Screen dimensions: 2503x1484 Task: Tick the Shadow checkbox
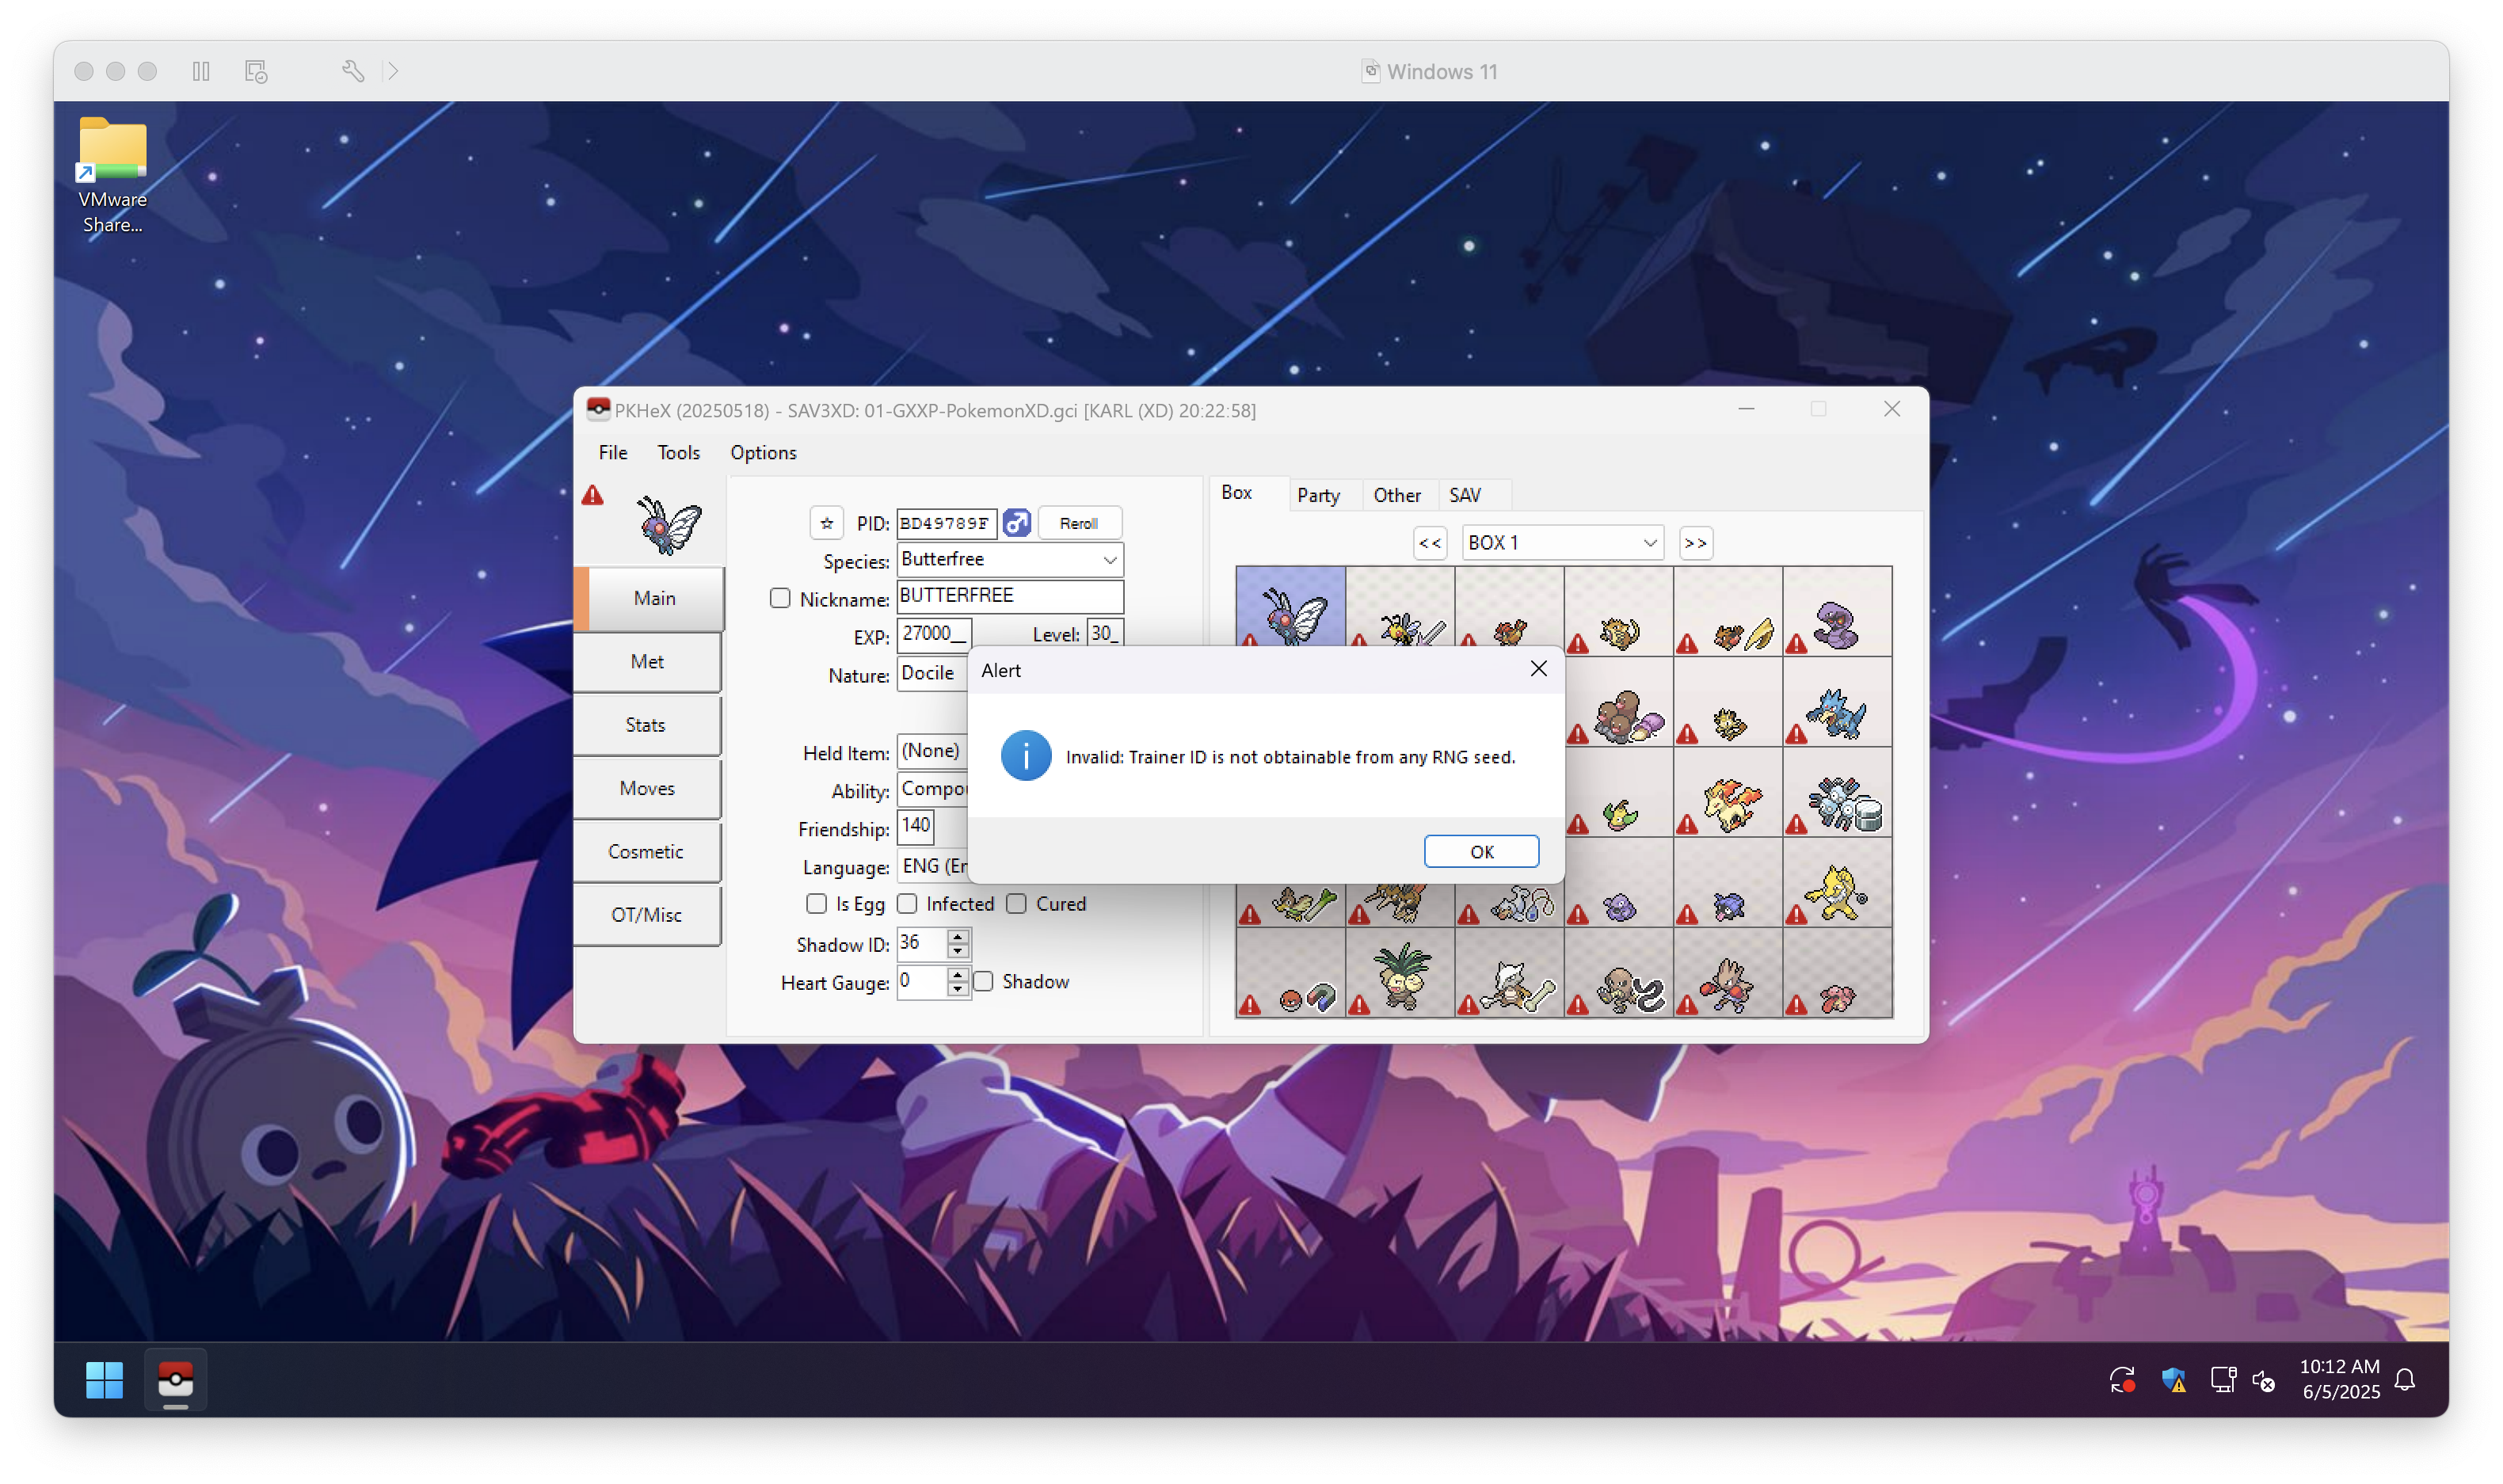pos(984,981)
